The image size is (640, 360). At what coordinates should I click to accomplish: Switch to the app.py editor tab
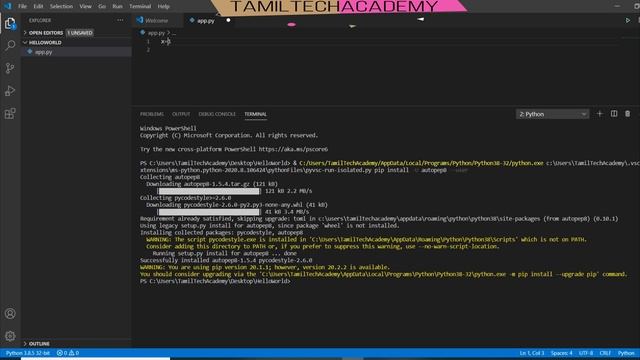206,20
